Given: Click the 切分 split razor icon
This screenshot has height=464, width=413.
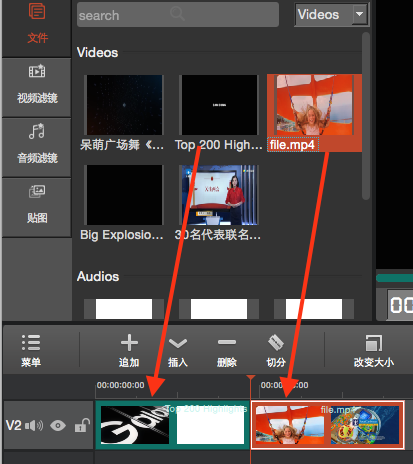Looking at the screenshot, I should [276, 342].
